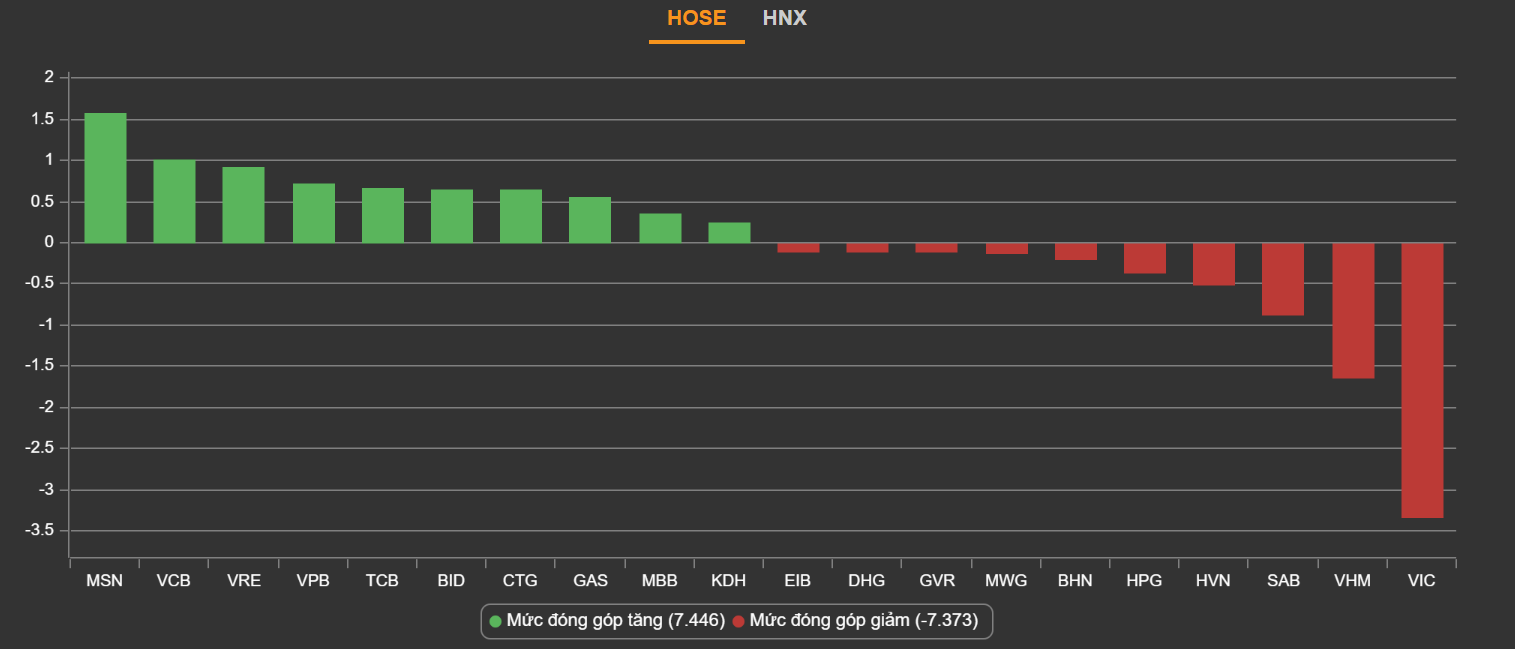Viewport: 1515px width, 649px height.
Task: Click the VRE green bar
Action: (243, 205)
